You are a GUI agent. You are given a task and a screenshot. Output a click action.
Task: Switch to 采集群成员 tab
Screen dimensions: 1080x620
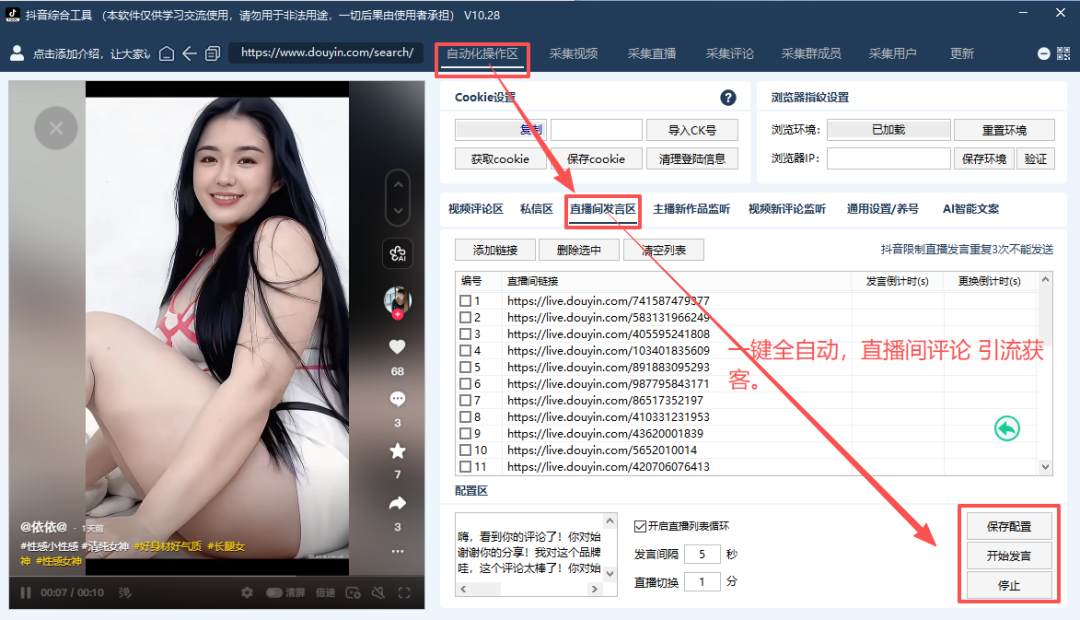tap(811, 54)
